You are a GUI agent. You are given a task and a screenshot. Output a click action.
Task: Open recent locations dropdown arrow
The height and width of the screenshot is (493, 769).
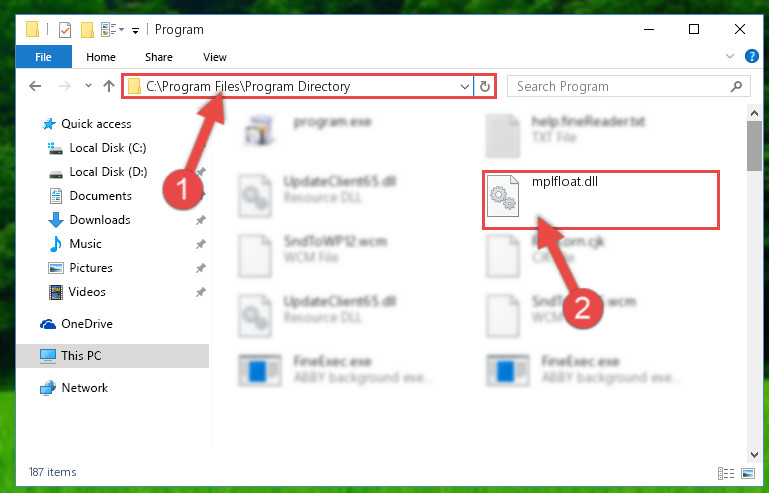tap(88, 86)
